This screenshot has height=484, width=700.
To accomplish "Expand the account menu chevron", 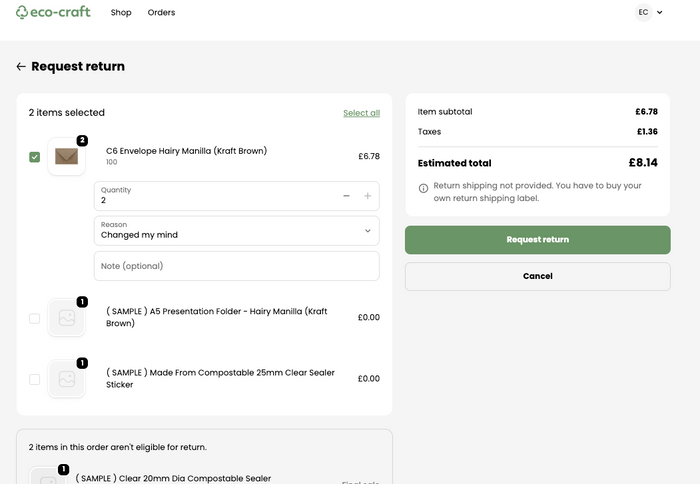I will tap(660, 13).
